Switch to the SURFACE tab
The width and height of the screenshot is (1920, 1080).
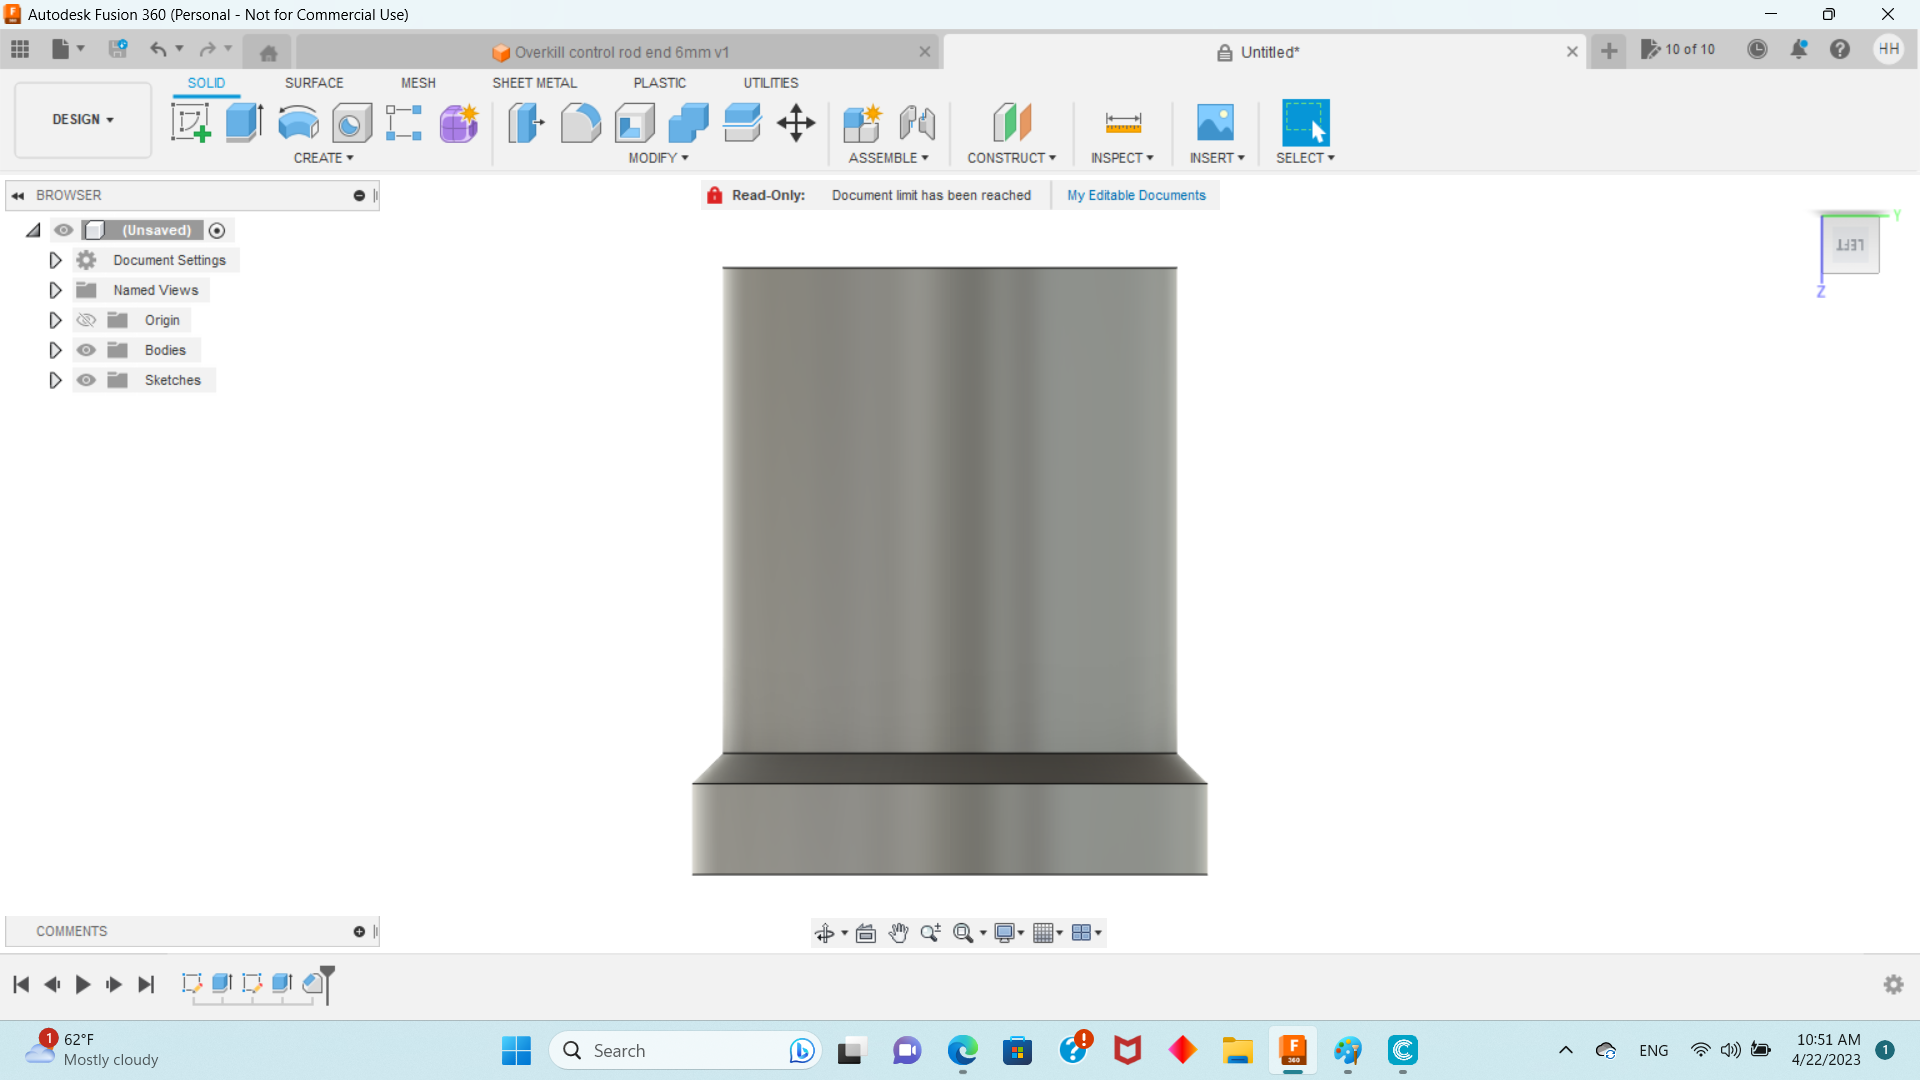tap(314, 83)
